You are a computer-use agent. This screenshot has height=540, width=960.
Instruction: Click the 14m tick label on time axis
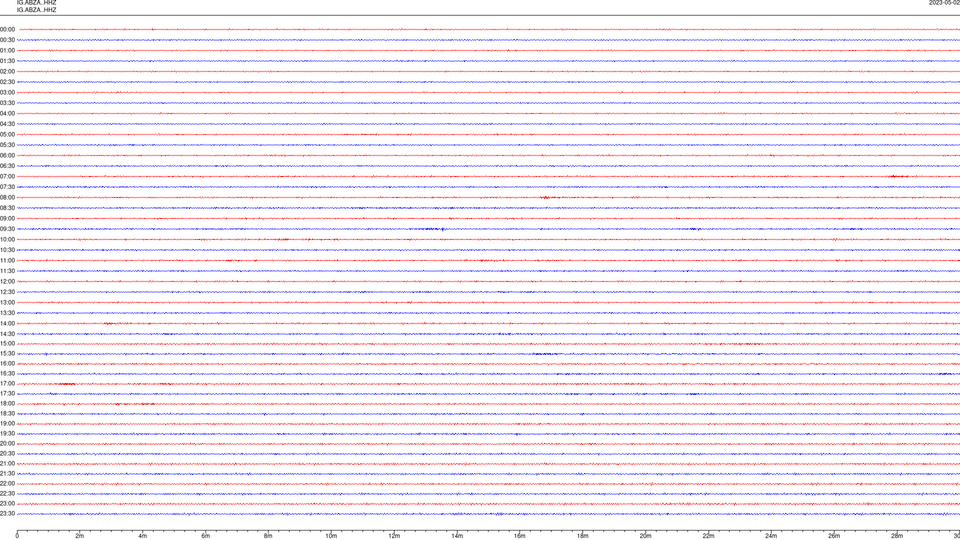457,536
